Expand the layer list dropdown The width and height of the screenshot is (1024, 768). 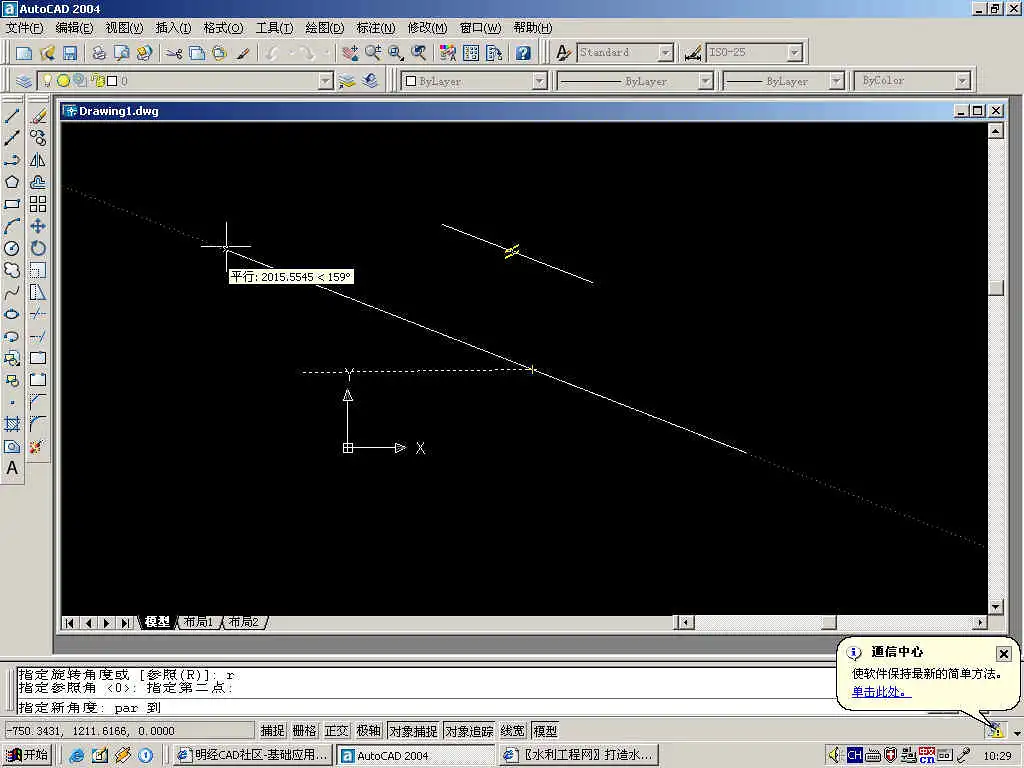(325, 81)
